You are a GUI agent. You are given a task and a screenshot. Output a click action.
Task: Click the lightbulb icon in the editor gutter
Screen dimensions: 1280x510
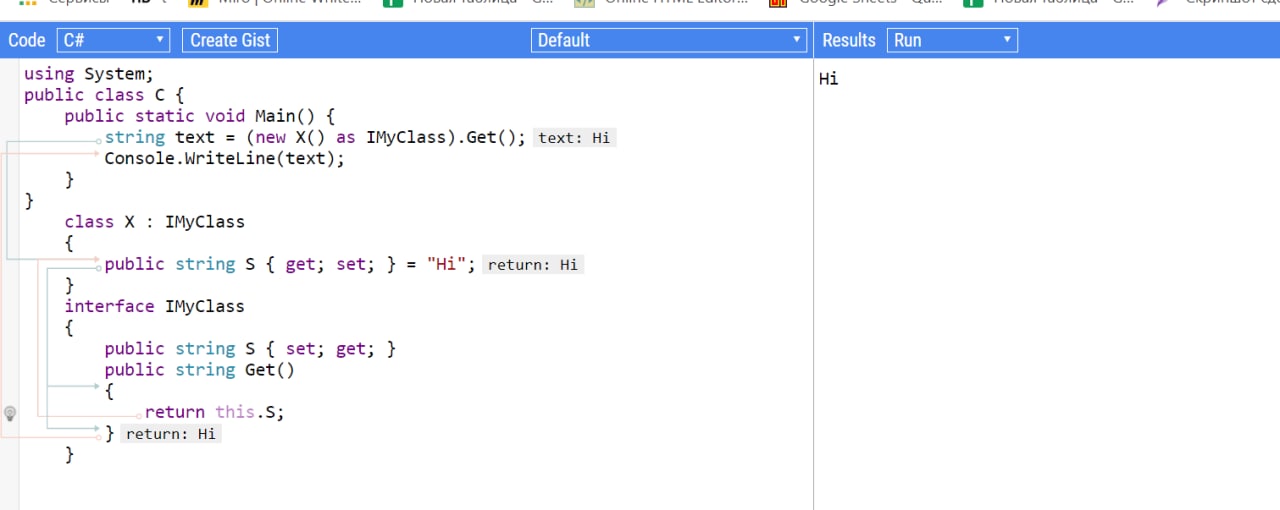coord(10,412)
